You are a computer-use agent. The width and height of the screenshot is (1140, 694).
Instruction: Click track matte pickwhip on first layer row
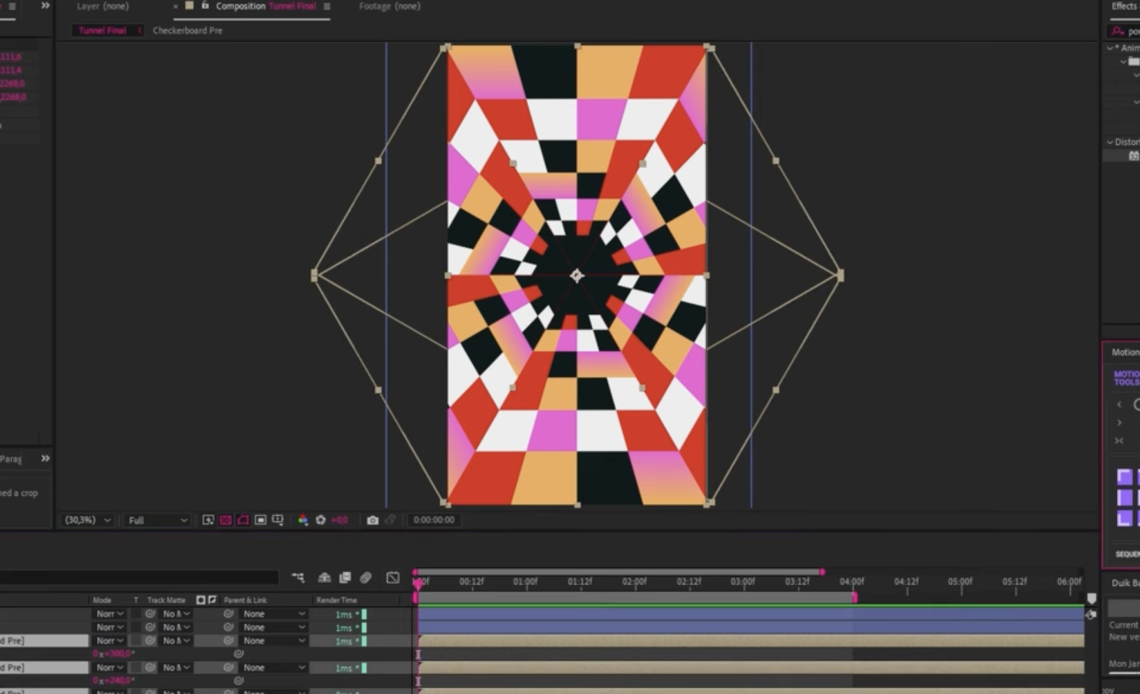(150, 614)
